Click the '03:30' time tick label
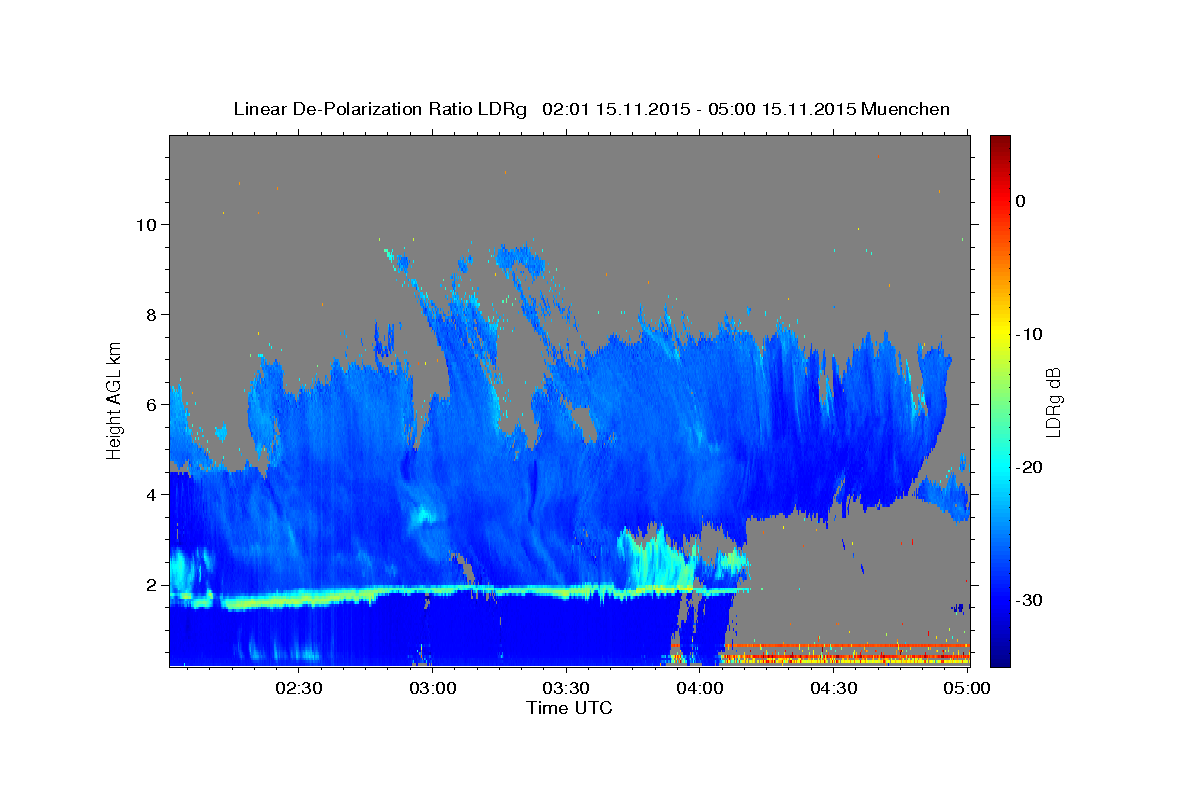 click(x=566, y=688)
